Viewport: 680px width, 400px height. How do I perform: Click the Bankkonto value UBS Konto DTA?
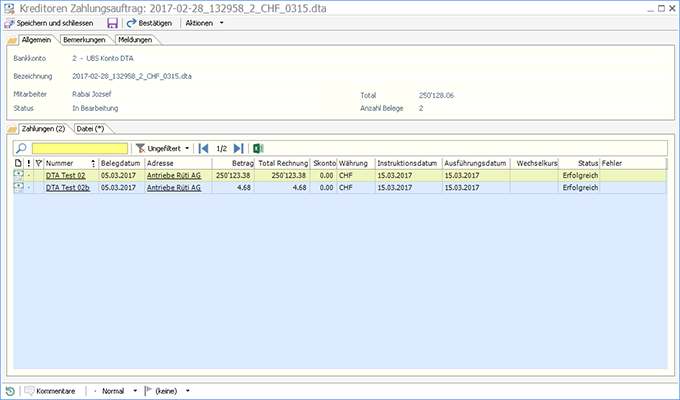click(x=103, y=58)
